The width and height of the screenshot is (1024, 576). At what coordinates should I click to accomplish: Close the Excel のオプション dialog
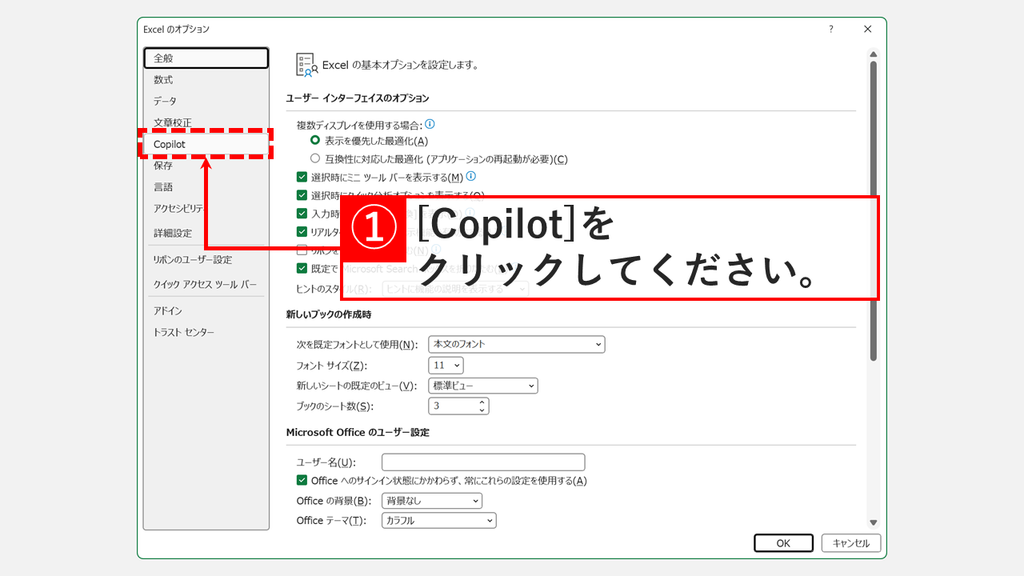tap(867, 29)
